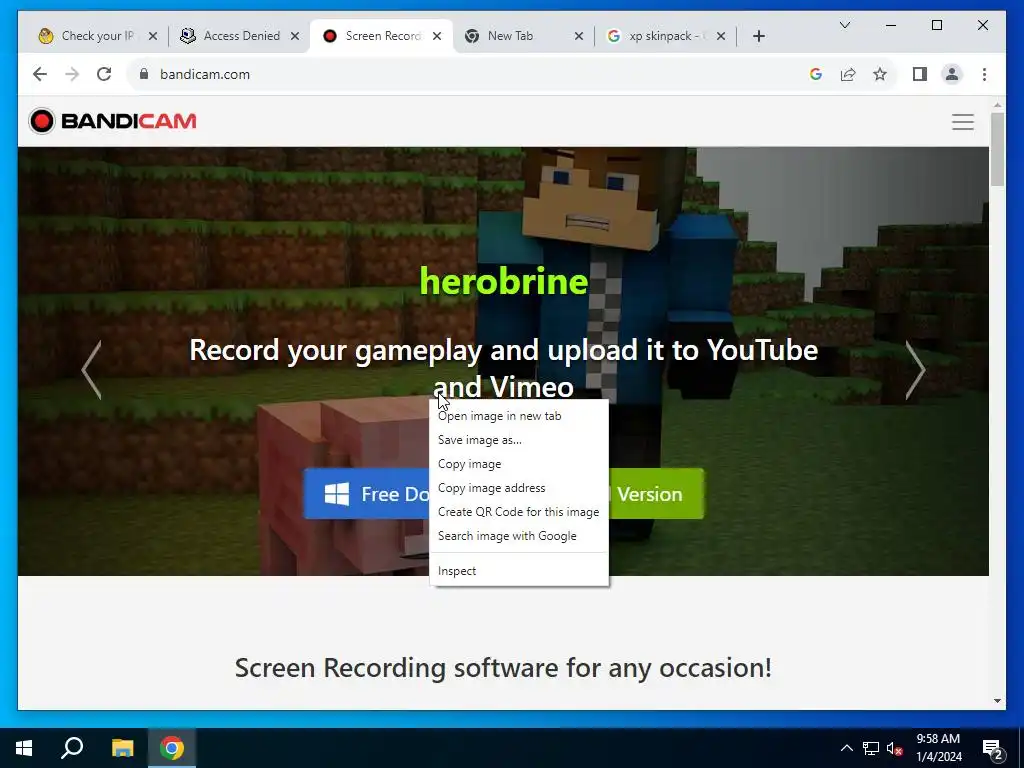Bookmark this page with the star icon
The height and width of the screenshot is (768, 1024).
click(880, 74)
